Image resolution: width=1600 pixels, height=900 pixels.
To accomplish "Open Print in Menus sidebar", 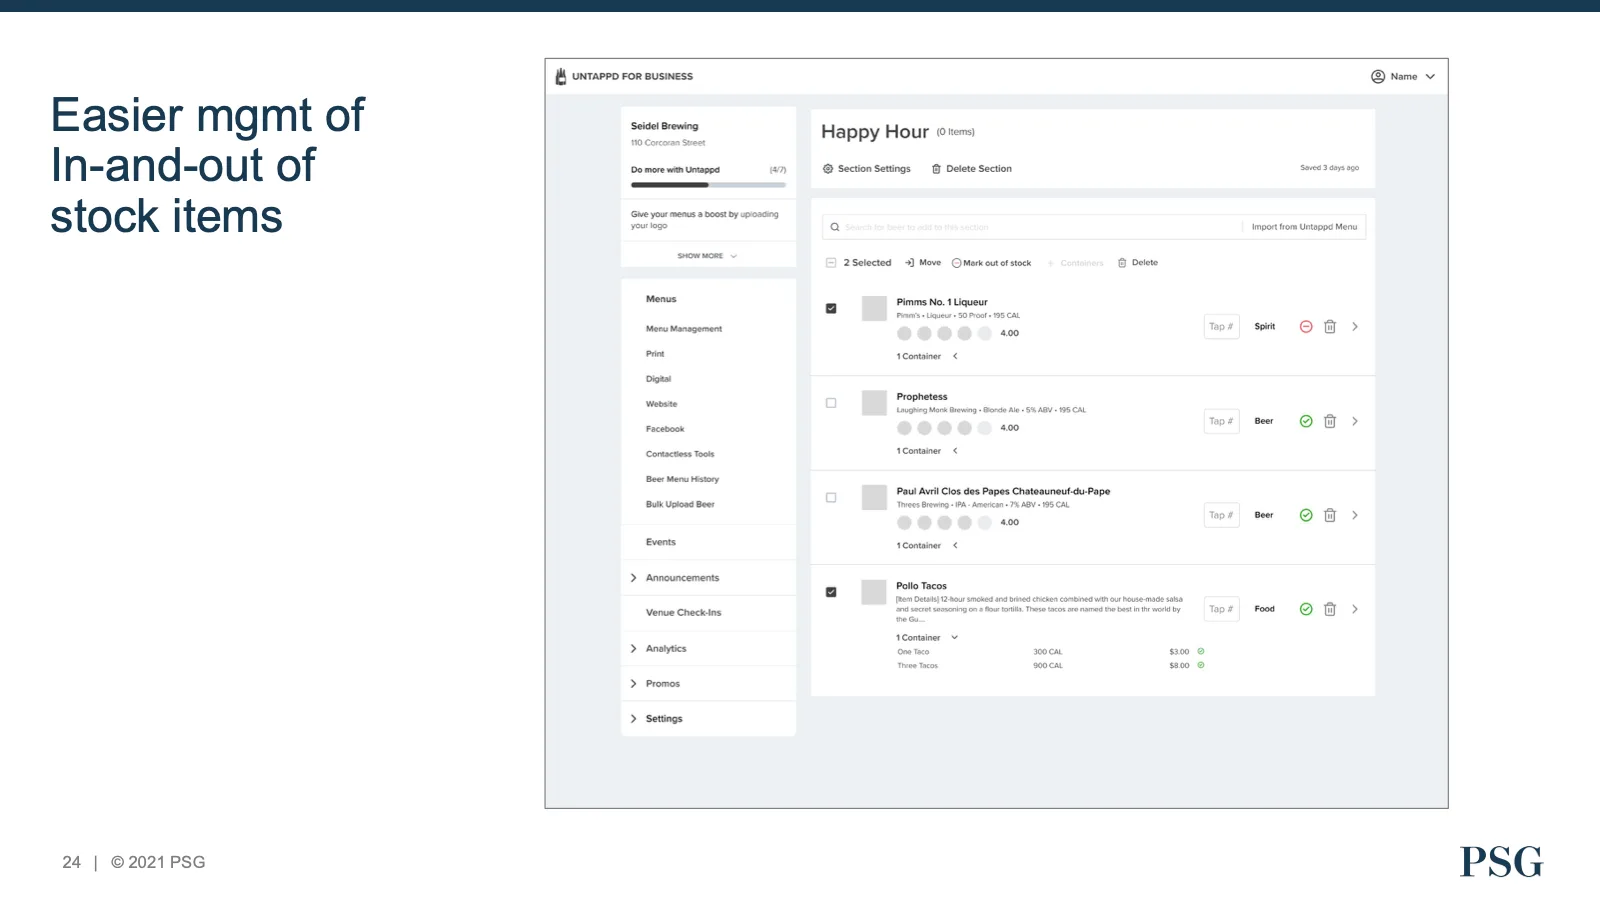I will 655,354.
